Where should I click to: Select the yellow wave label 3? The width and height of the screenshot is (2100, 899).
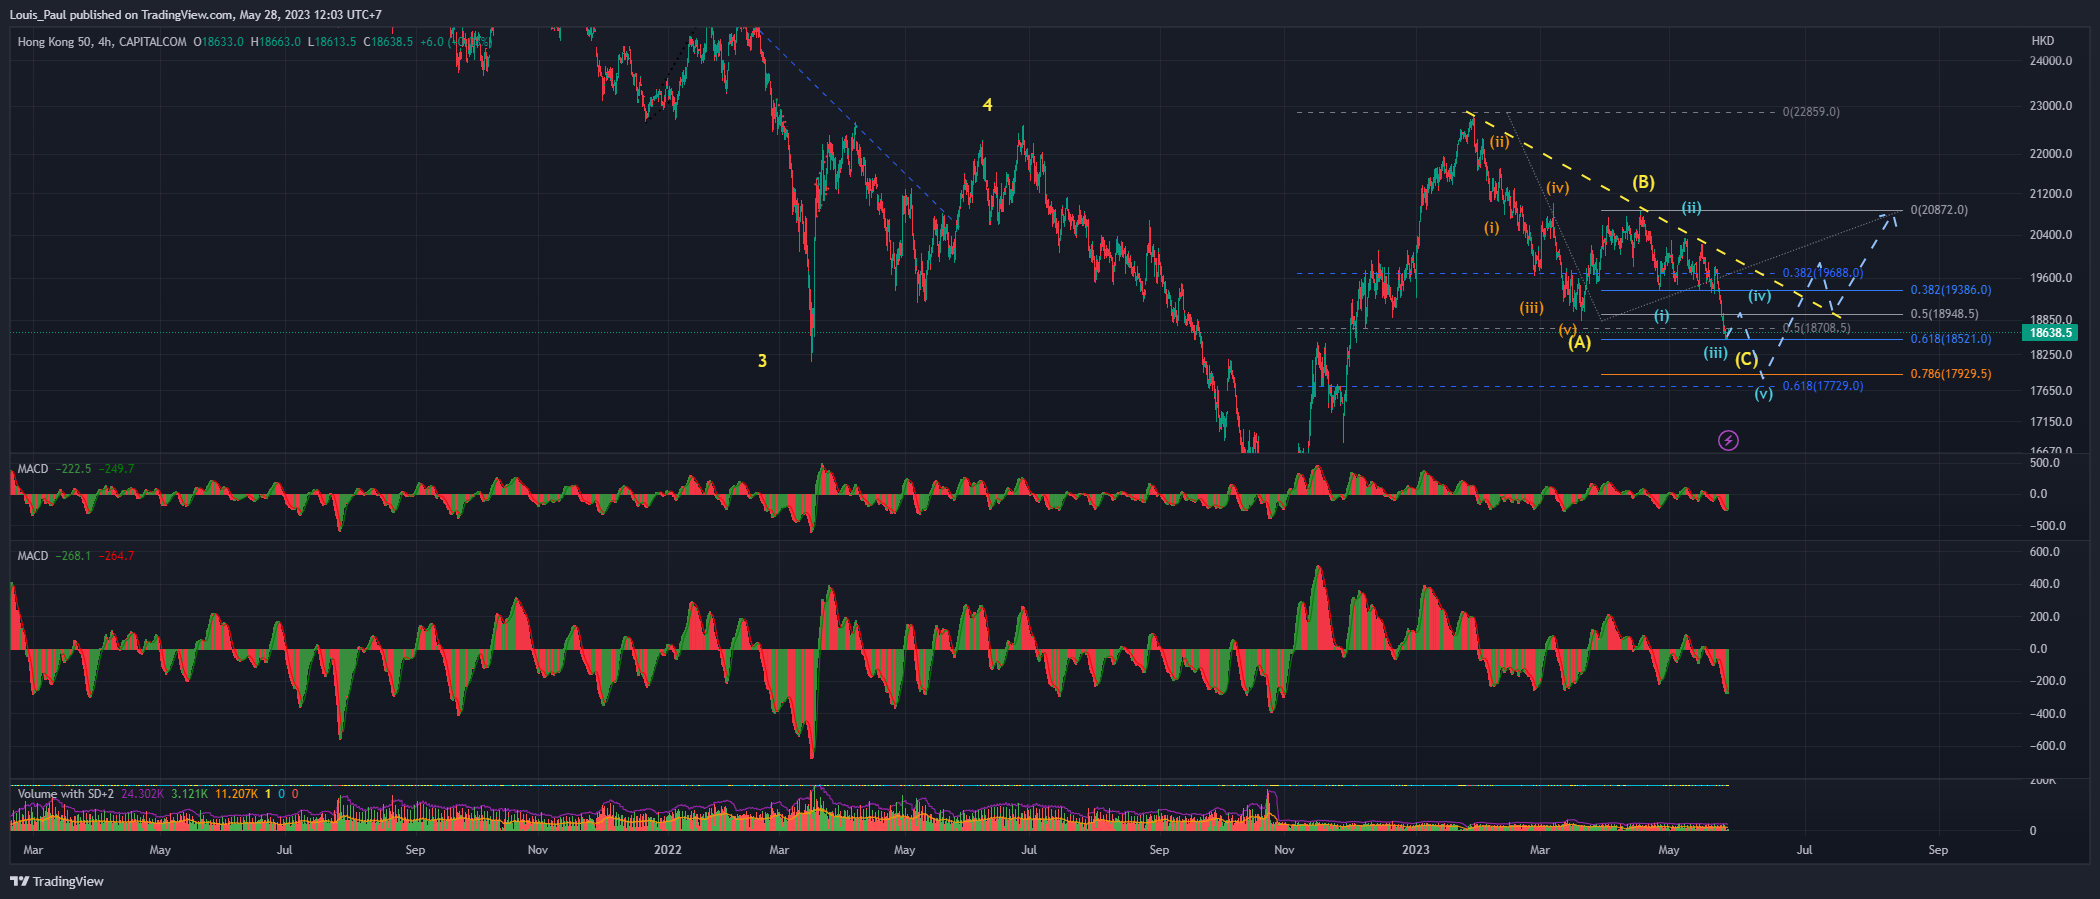(x=762, y=361)
